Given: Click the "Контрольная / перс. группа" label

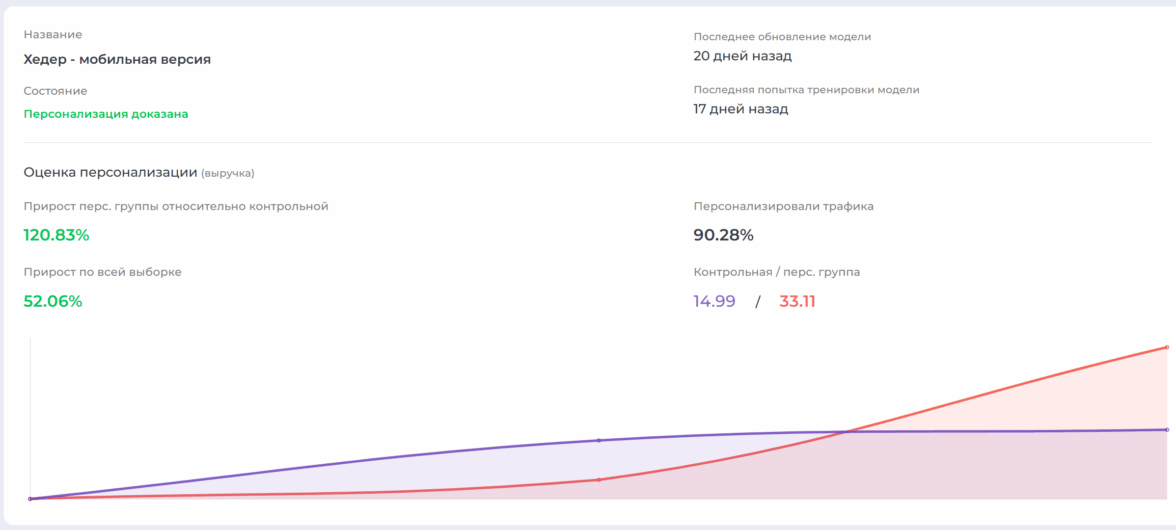Looking at the screenshot, I should (776, 271).
